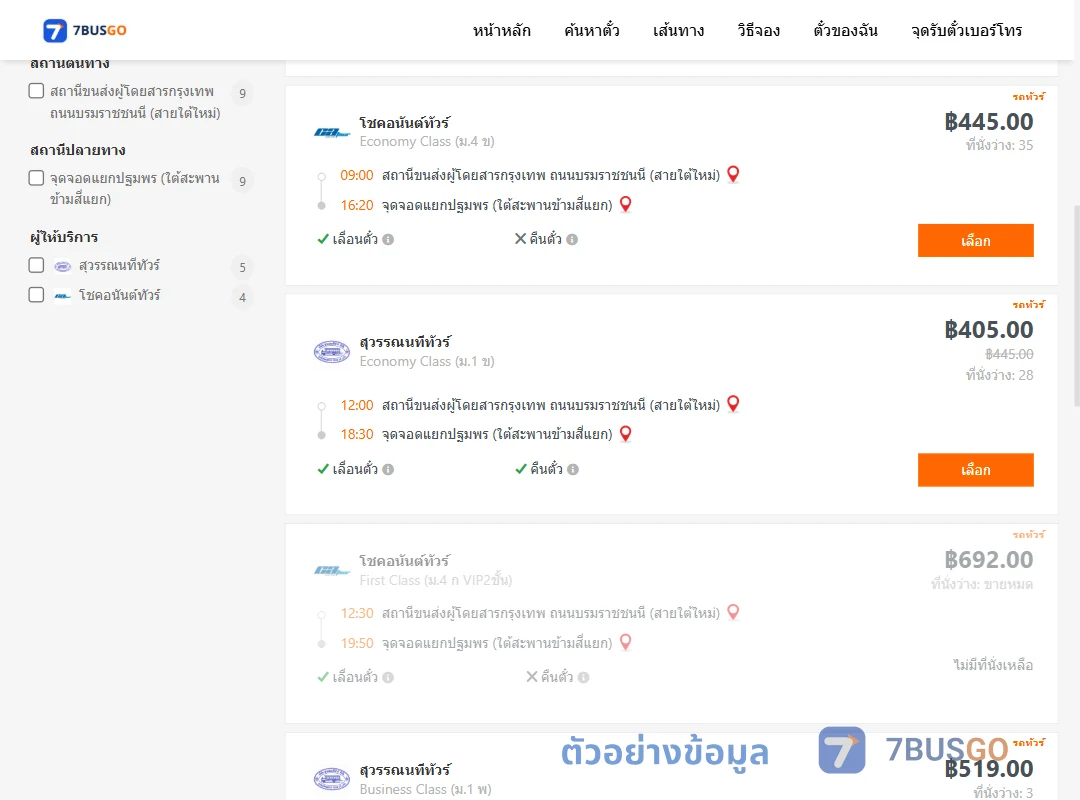Click ที่นั่งว่าง: 35 seats text
This screenshot has height=800, width=1080.
click(999, 145)
